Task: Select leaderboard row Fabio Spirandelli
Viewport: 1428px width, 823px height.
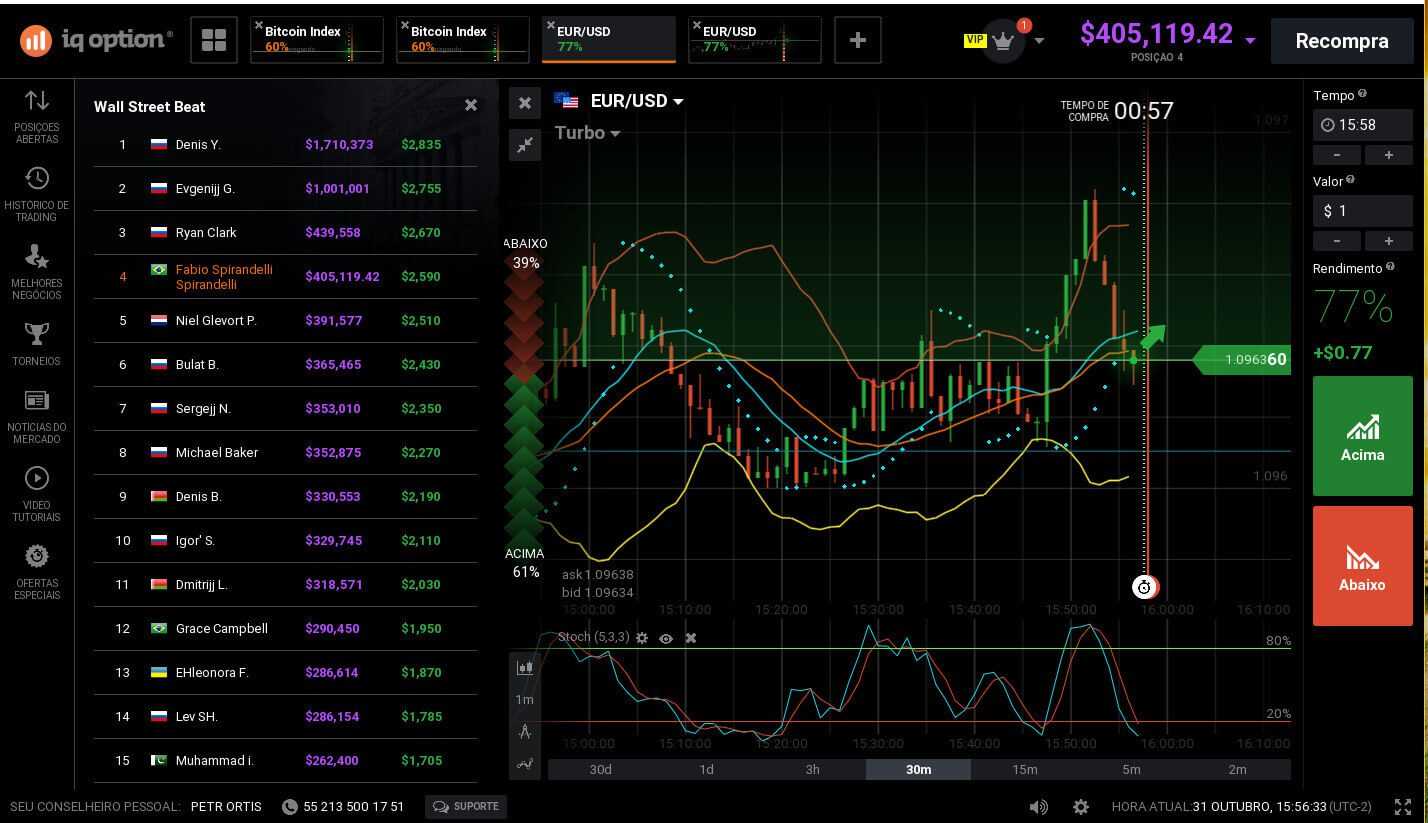Action: tap(285, 277)
